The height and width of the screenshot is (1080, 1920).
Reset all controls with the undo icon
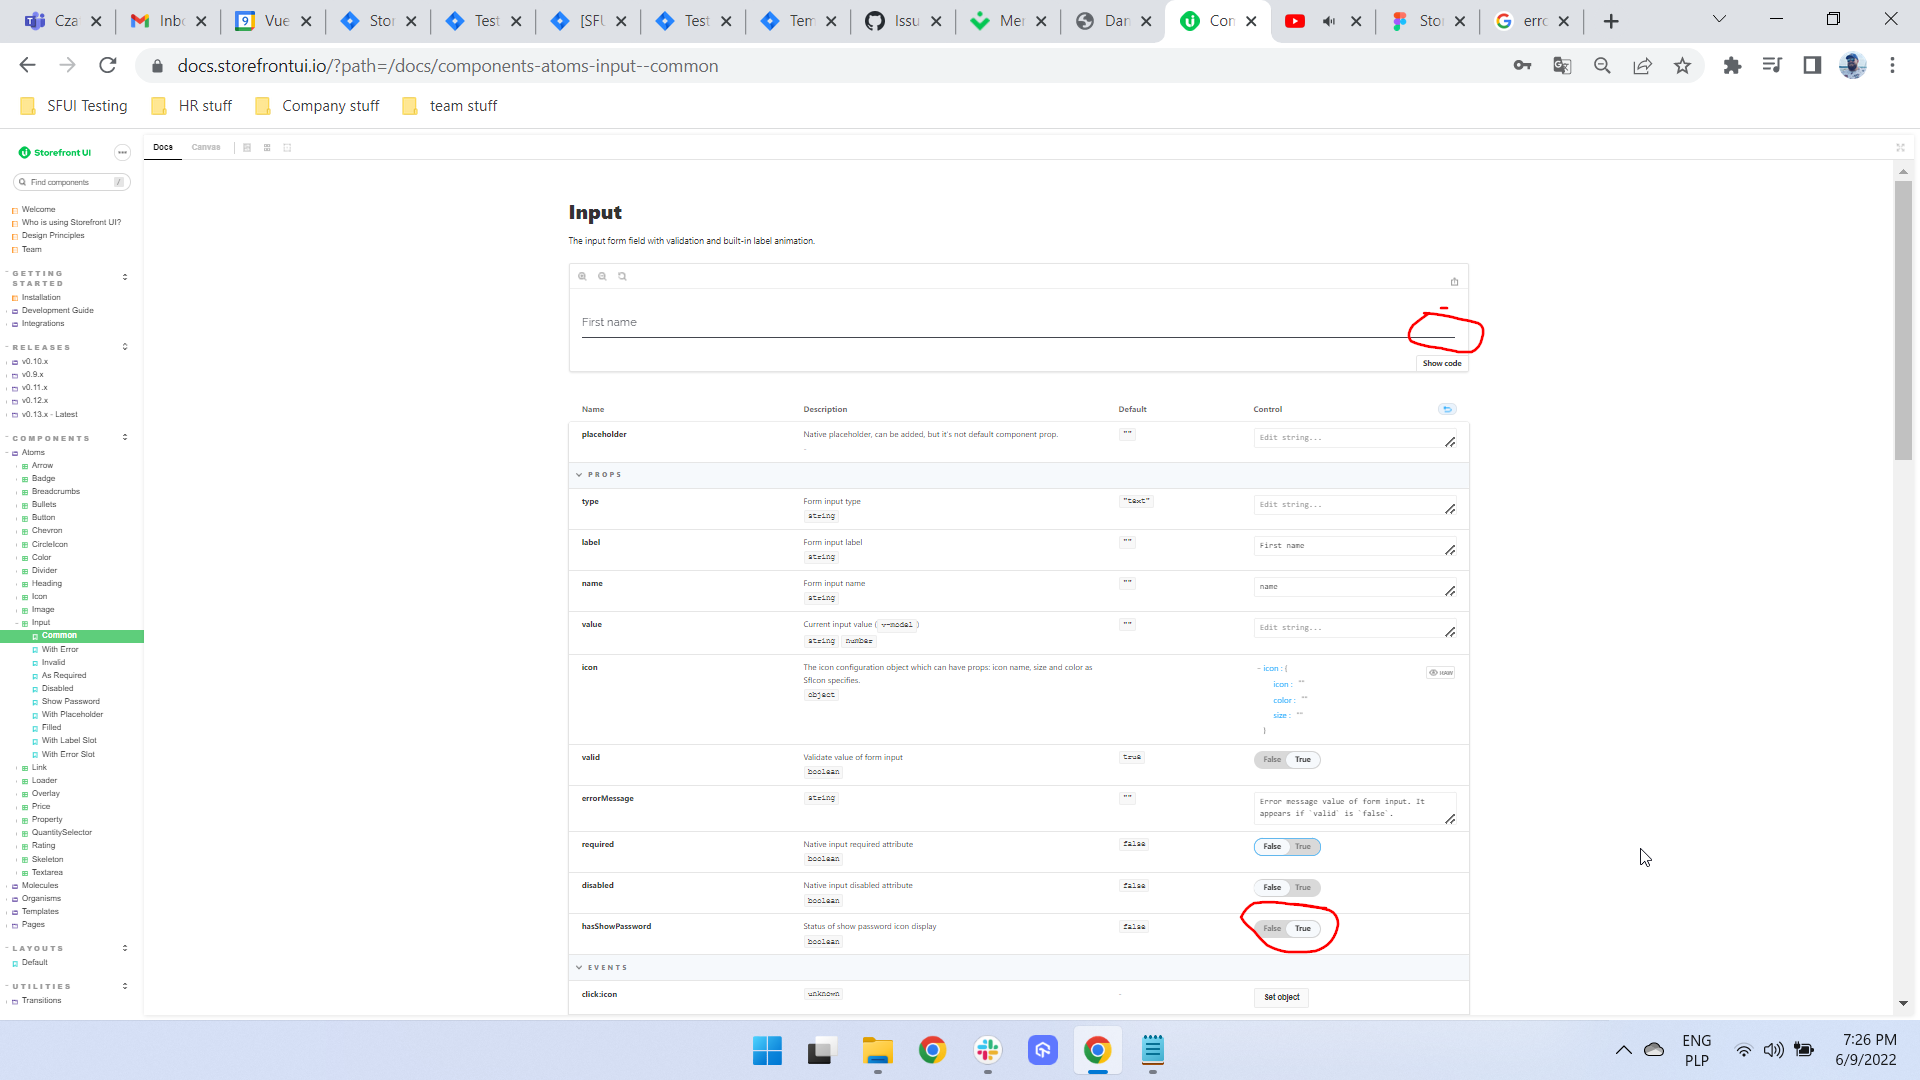pos(1447,409)
